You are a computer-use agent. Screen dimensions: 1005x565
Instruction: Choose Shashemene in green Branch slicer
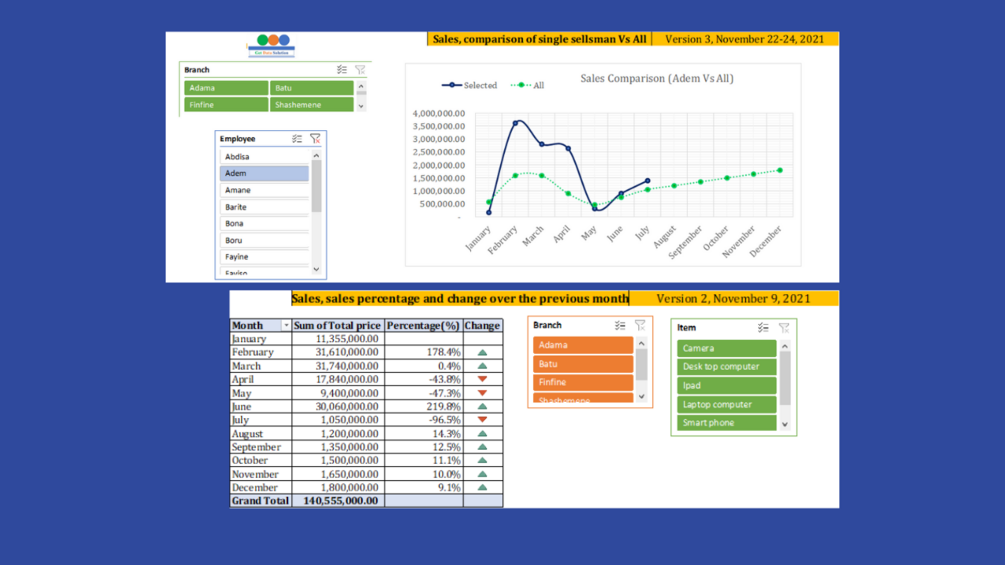pyautogui.click(x=311, y=104)
